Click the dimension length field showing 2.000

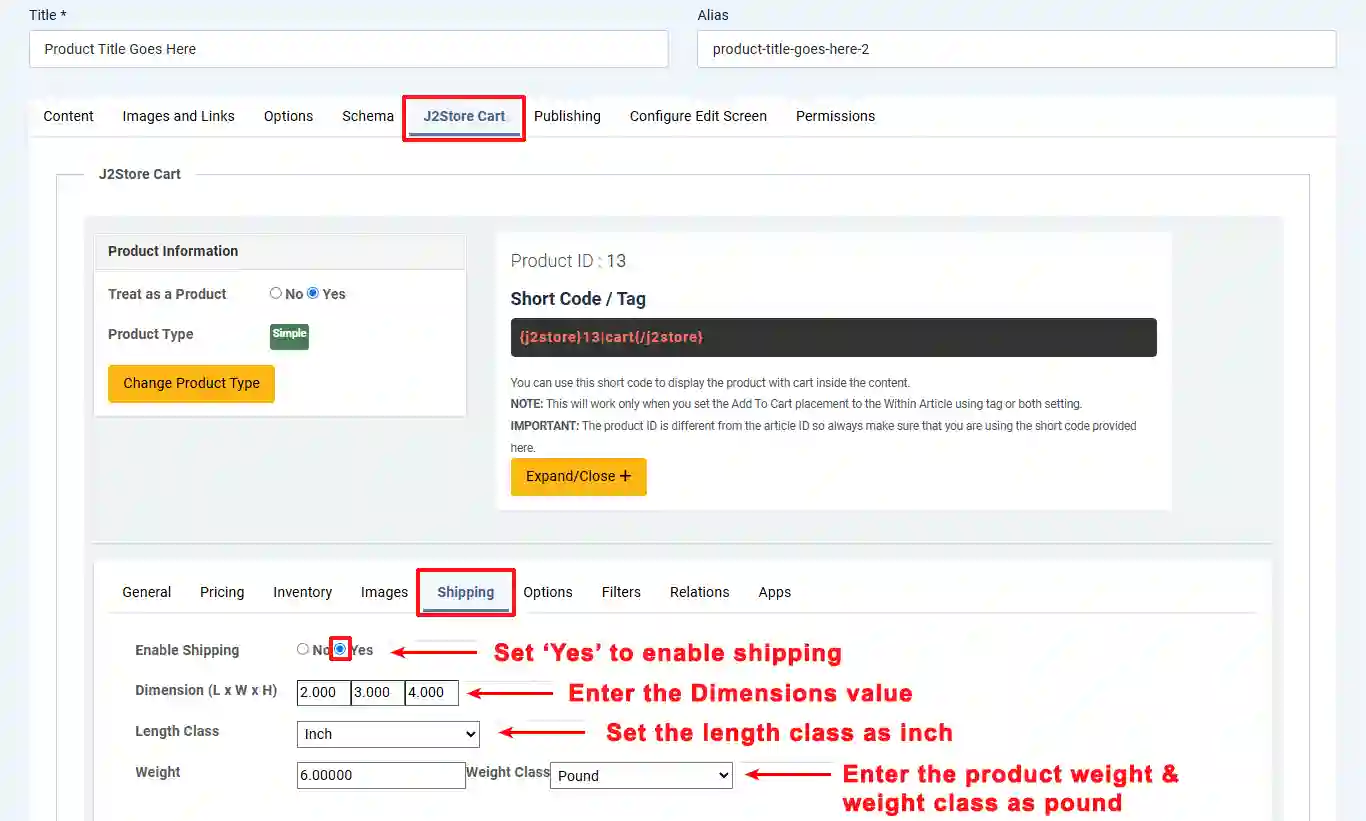pyautogui.click(x=324, y=692)
